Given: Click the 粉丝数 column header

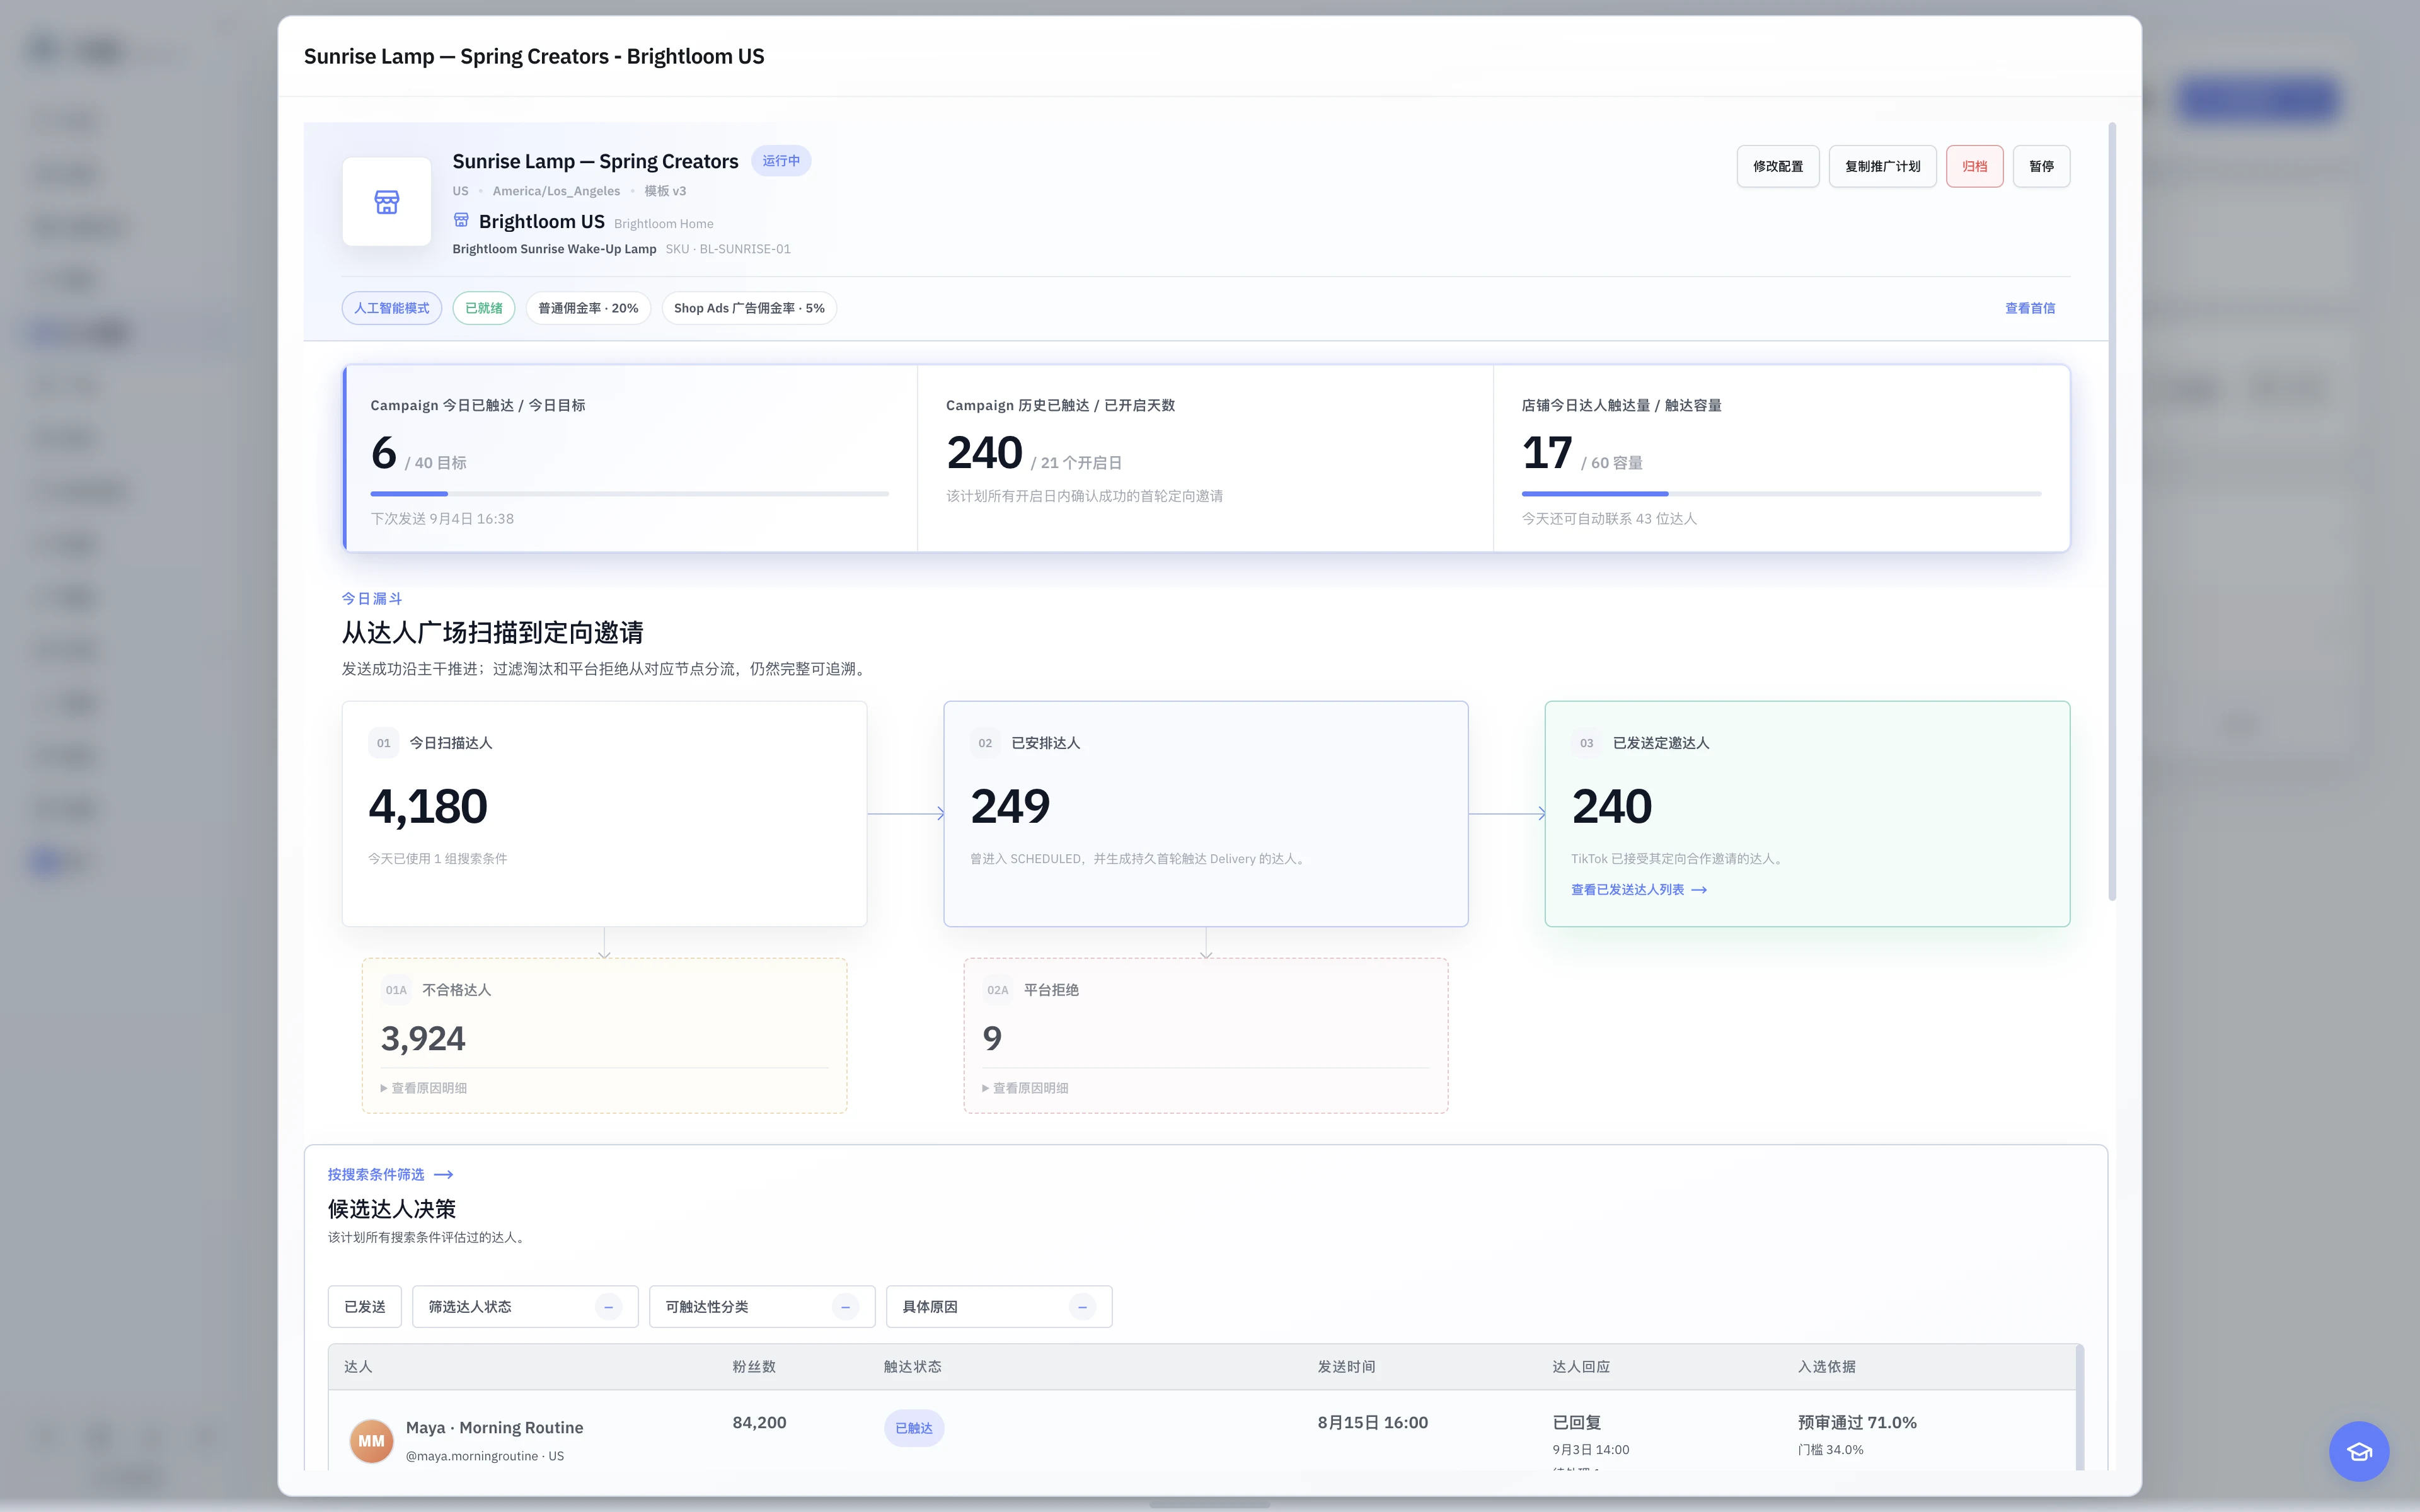Looking at the screenshot, I should [754, 1366].
